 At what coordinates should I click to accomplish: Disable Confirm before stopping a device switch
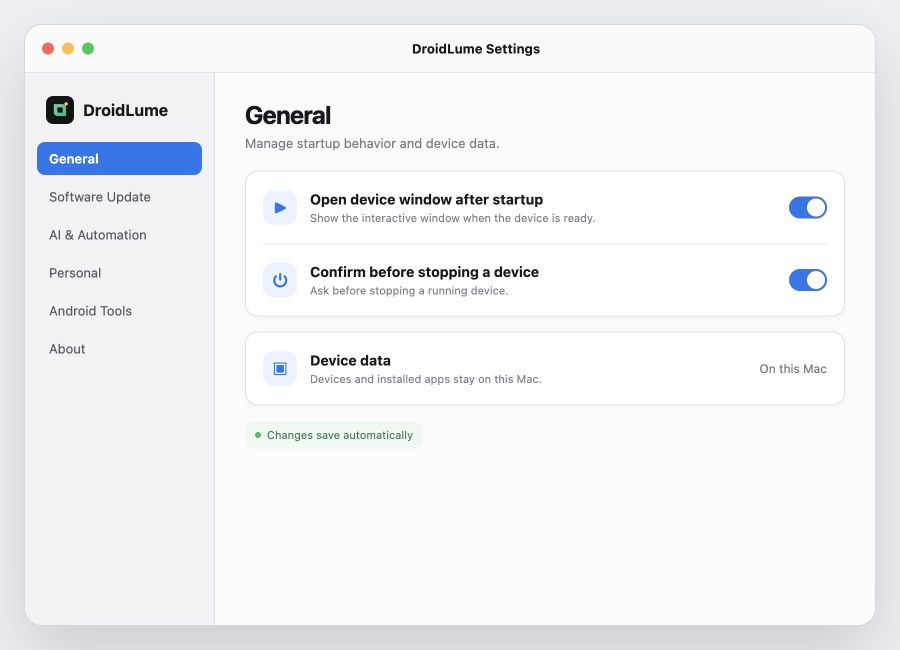[808, 280]
